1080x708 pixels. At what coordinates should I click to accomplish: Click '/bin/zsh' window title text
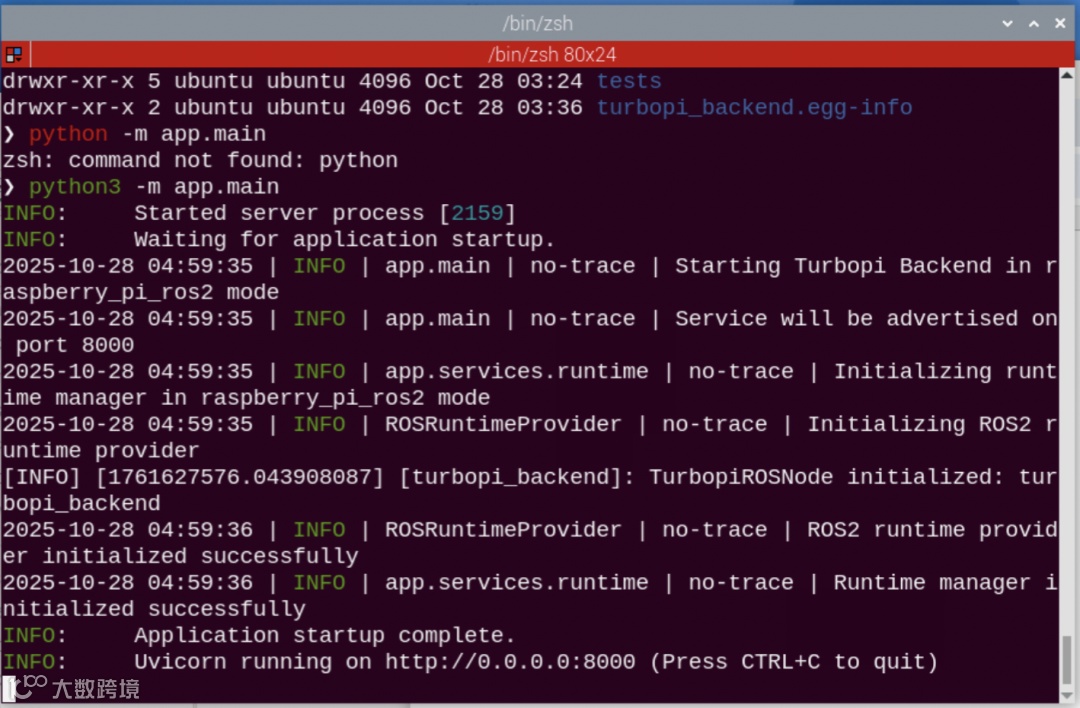pos(537,23)
